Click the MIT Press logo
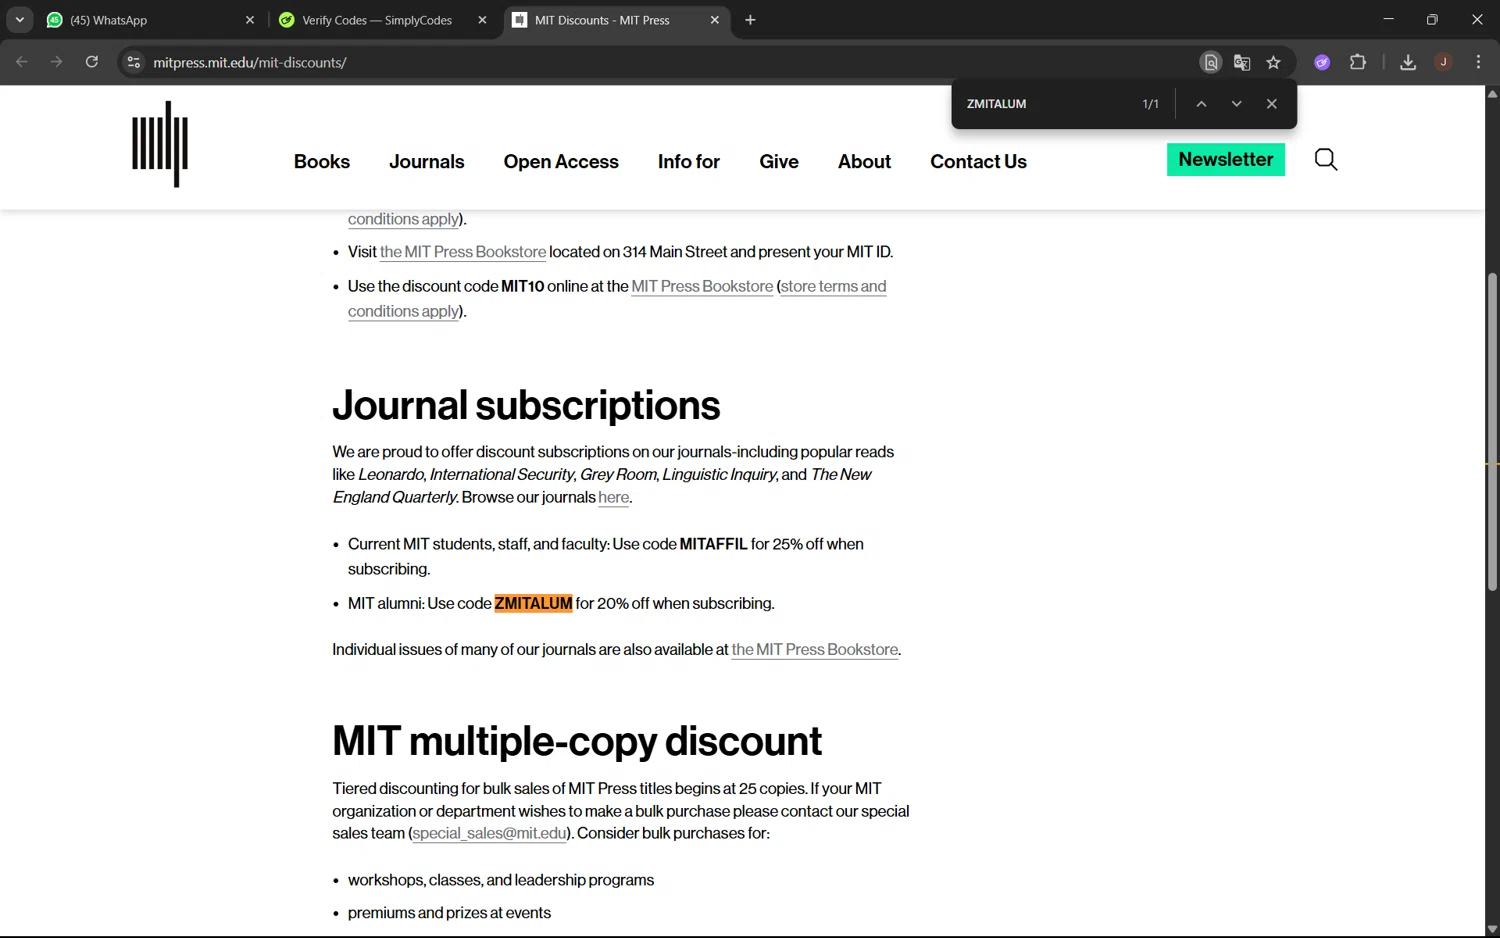1500x938 pixels. [x=160, y=145]
